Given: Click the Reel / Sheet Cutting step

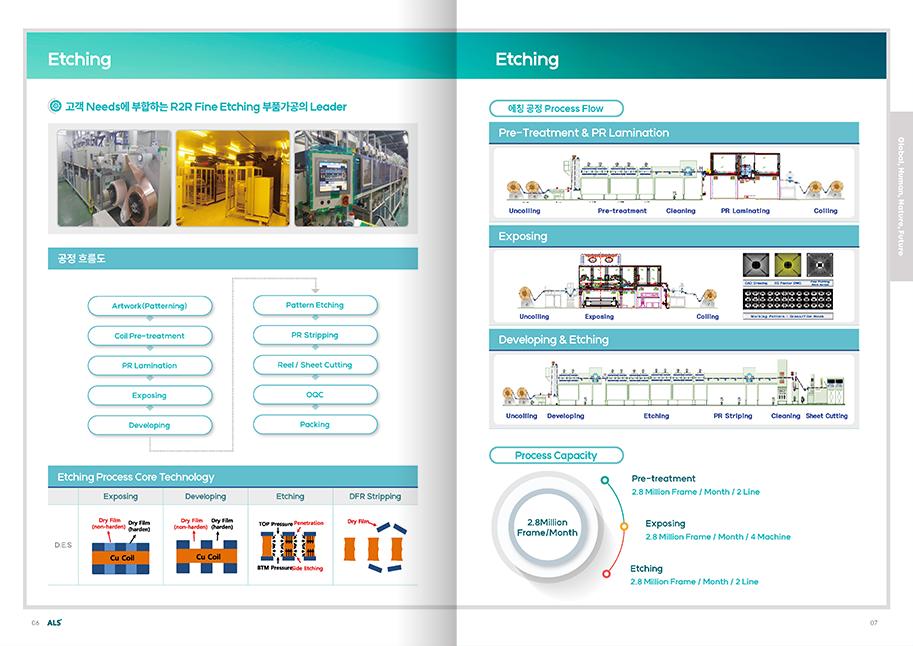Looking at the screenshot, I should click(x=315, y=365).
